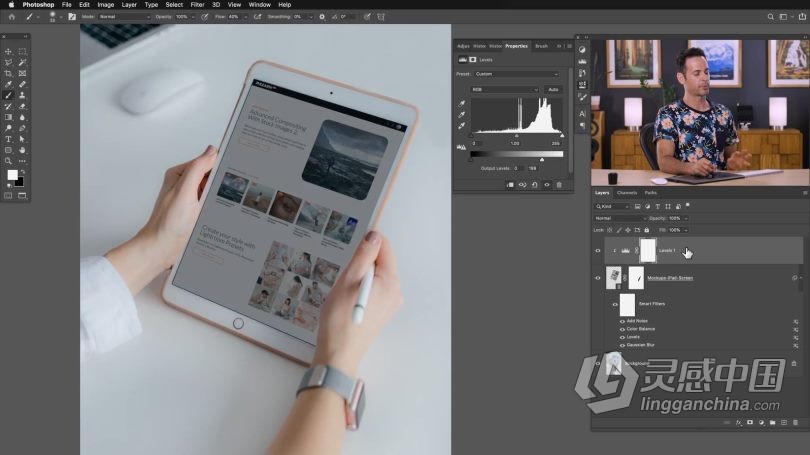Toggle Quick Mask mode
Screen dimensions: 810x455
[8, 196]
